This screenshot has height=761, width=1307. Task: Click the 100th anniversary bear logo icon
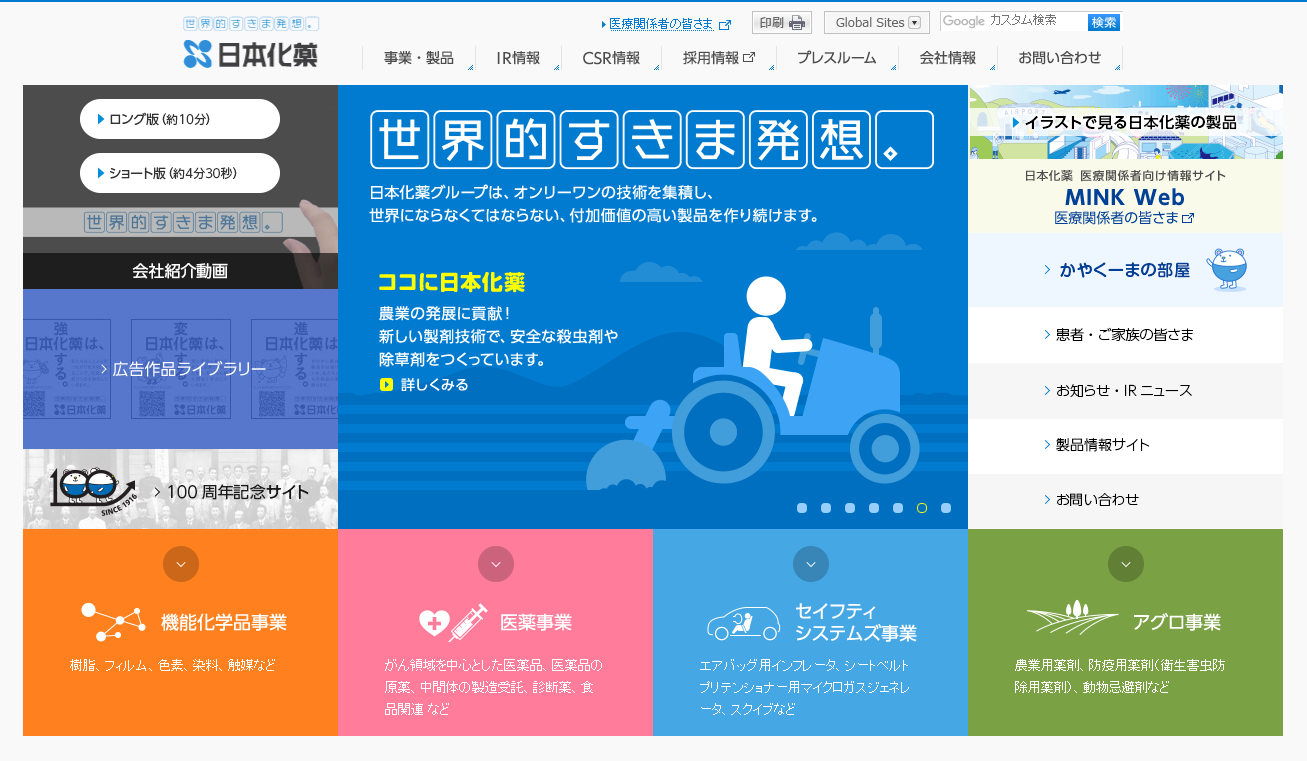pyautogui.click(x=93, y=490)
